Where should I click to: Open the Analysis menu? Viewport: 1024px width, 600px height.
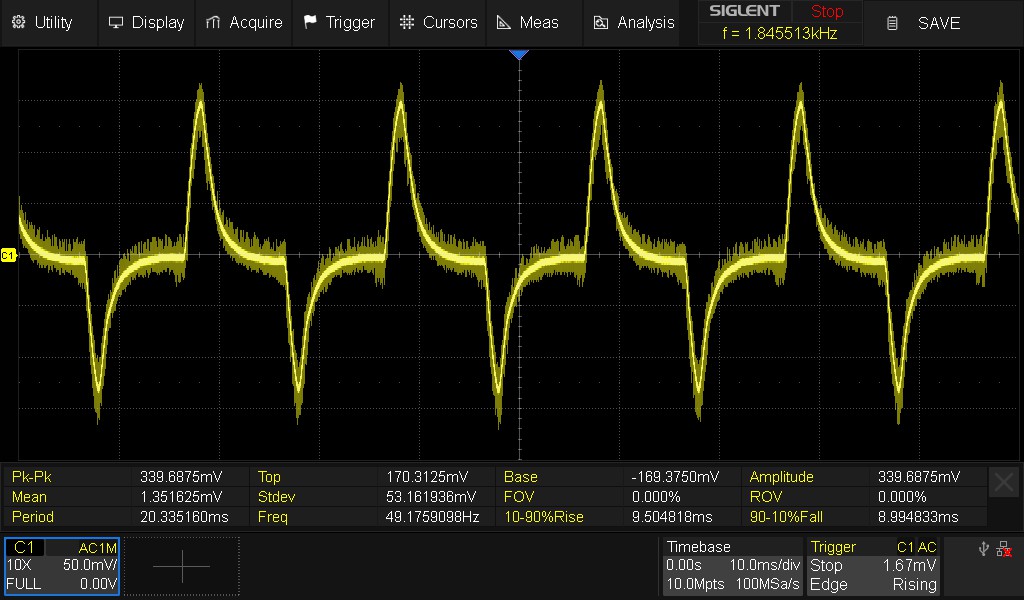coord(633,22)
